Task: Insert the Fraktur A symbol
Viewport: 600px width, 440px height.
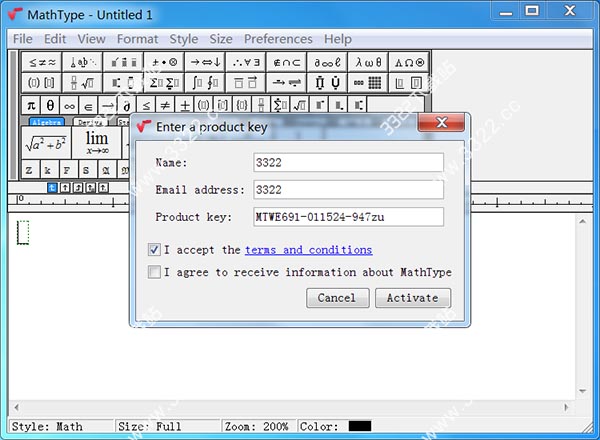Action: pyautogui.click(x=106, y=170)
